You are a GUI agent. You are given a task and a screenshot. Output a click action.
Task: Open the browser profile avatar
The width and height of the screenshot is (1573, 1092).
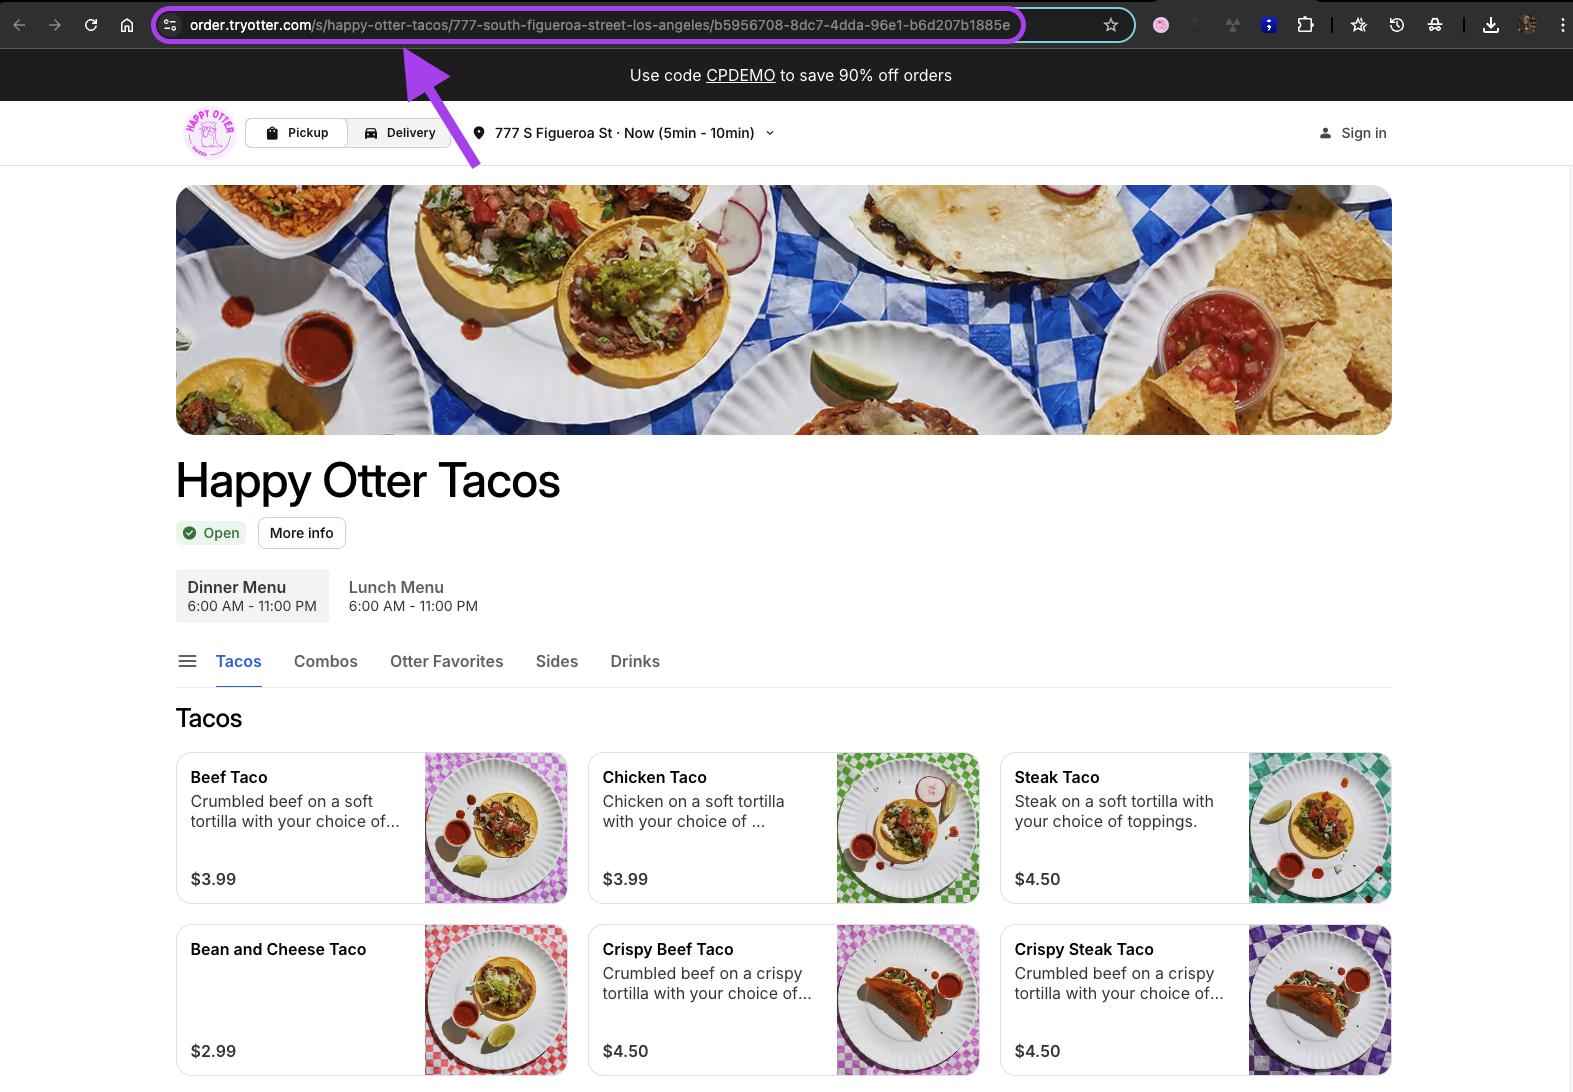pyautogui.click(x=1527, y=25)
